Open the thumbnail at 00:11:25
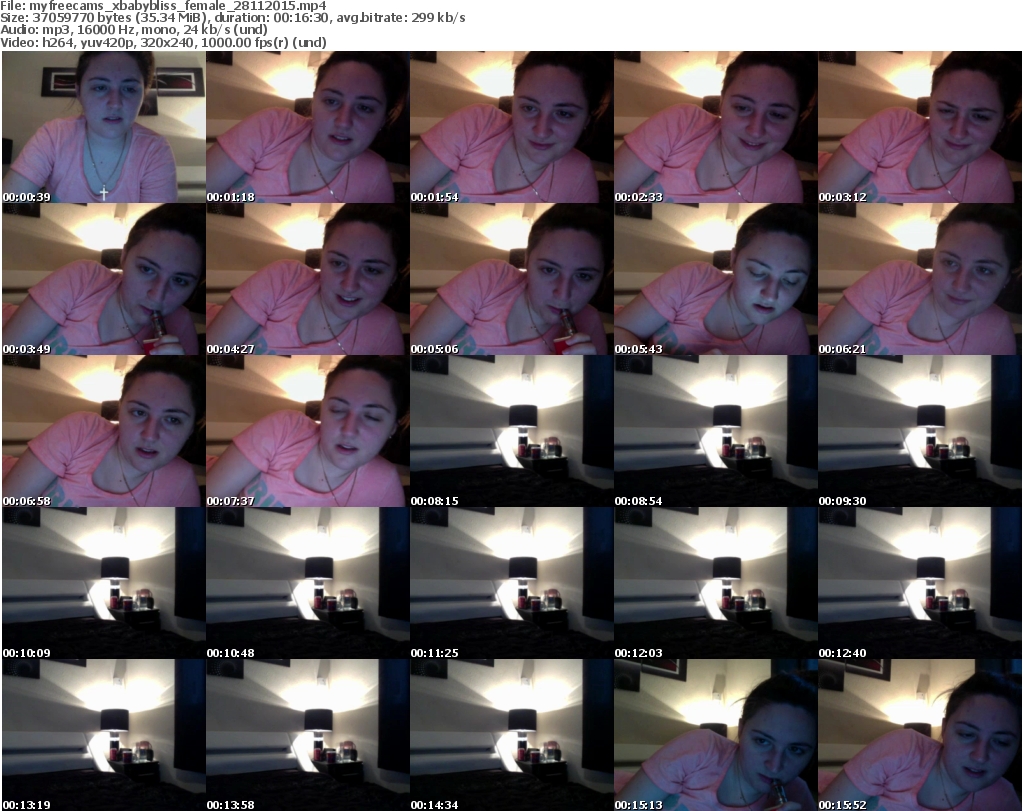The height and width of the screenshot is (811, 1024). [x=512, y=584]
